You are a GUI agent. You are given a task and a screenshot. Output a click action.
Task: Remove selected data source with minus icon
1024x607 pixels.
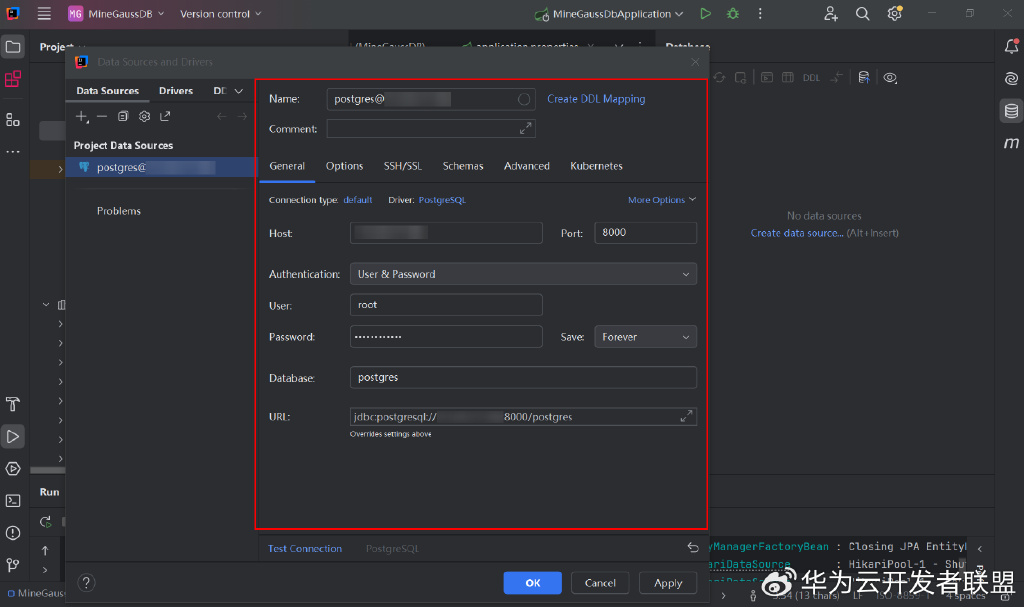(x=102, y=116)
